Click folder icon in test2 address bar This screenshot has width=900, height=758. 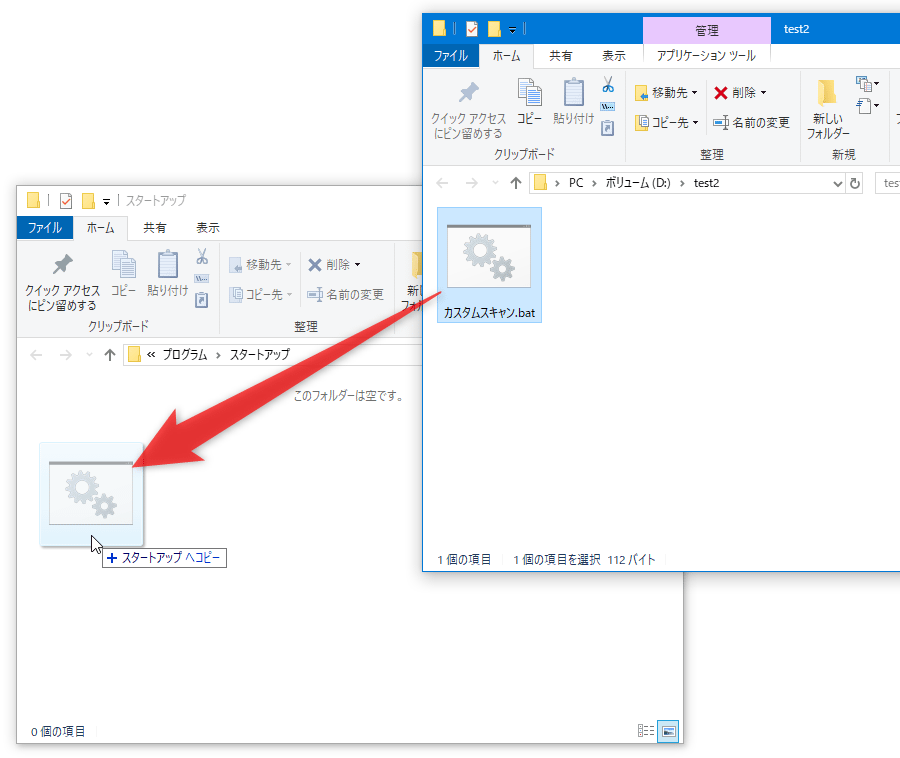pyautogui.click(x=540, y=182)
